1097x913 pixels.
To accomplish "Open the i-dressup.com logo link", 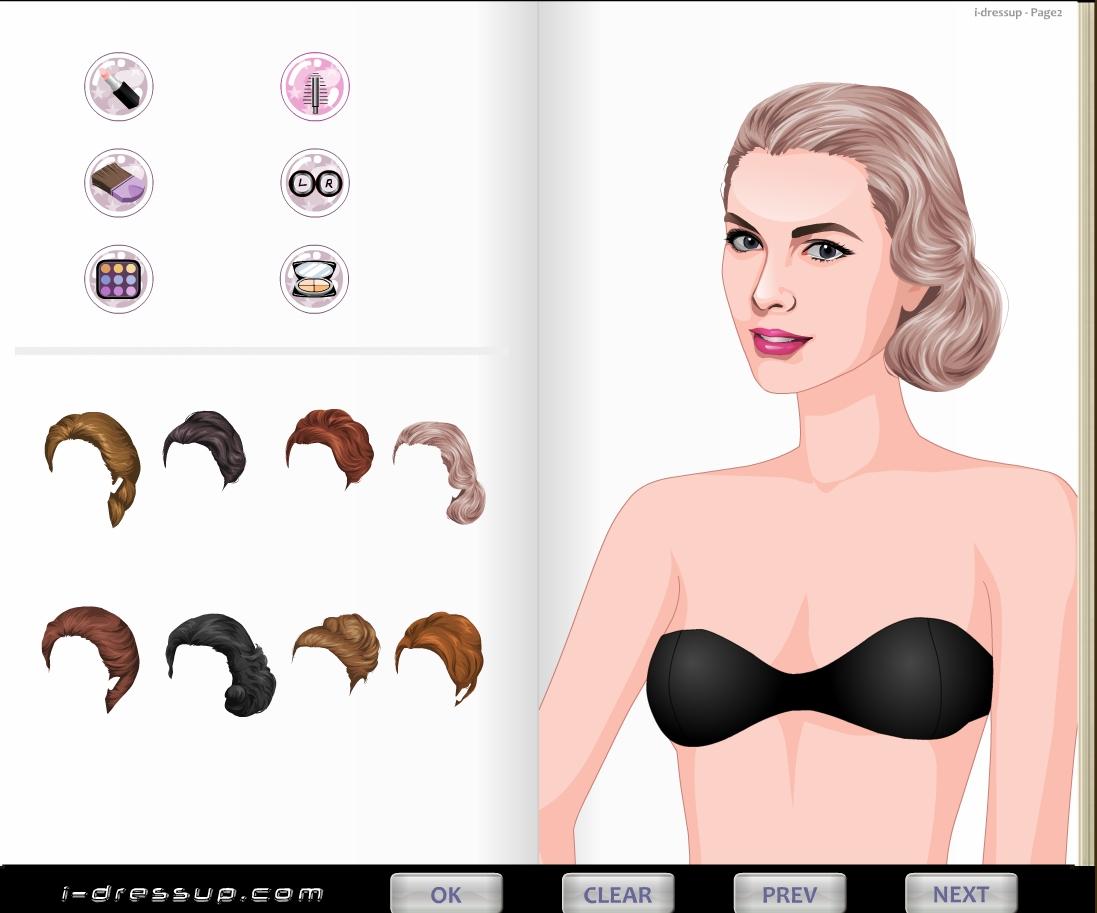I will 192,893.
